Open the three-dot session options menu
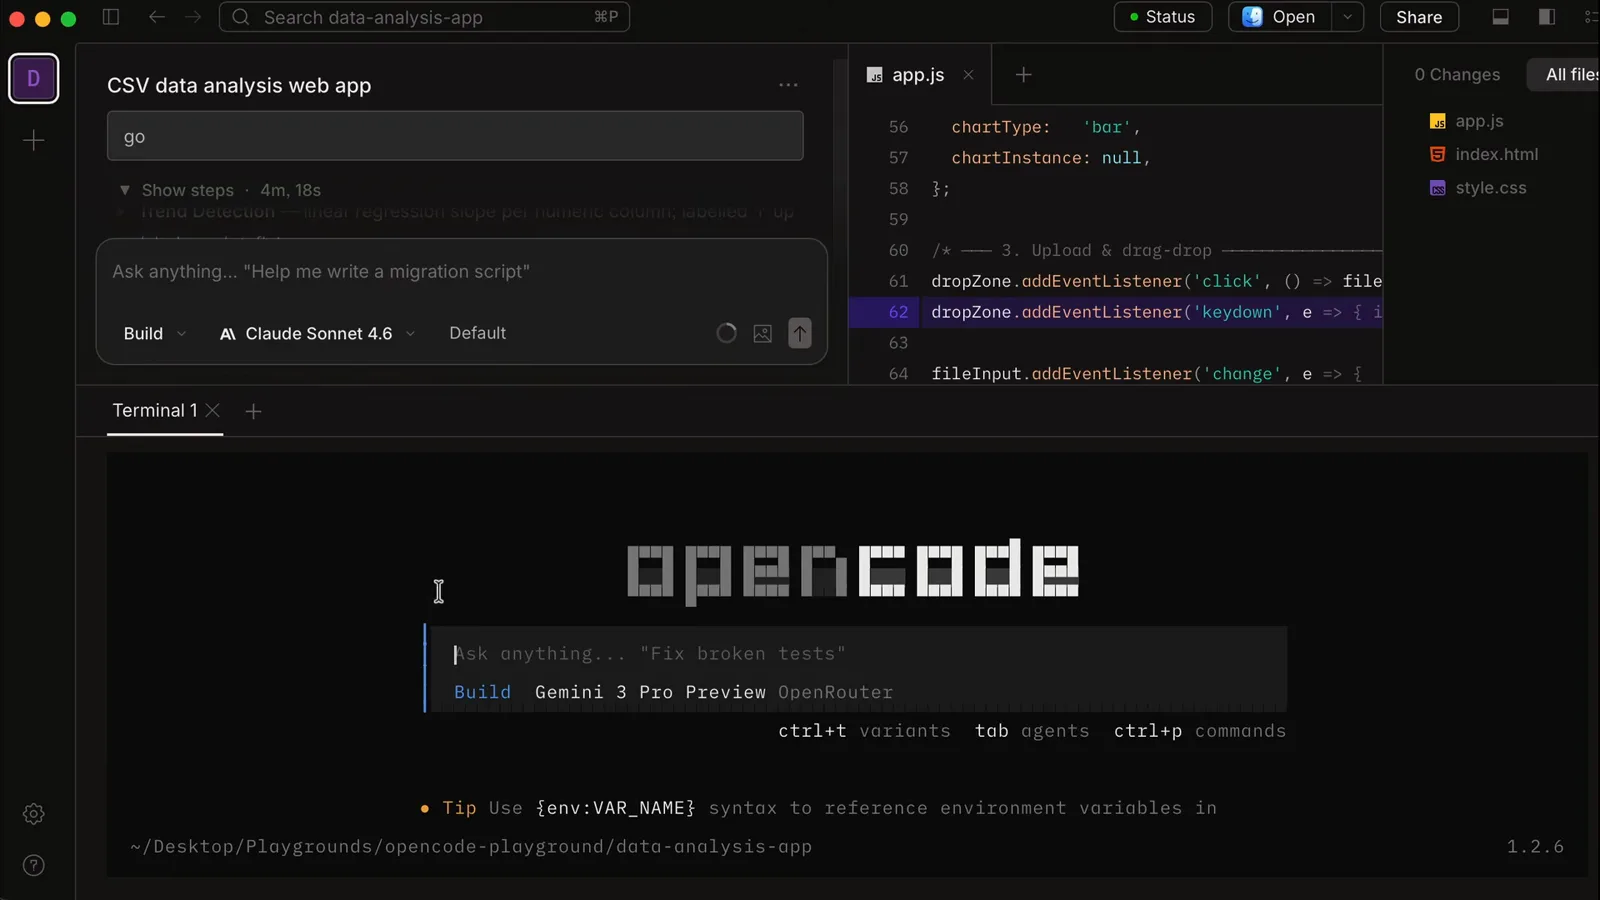 point(788,85)
